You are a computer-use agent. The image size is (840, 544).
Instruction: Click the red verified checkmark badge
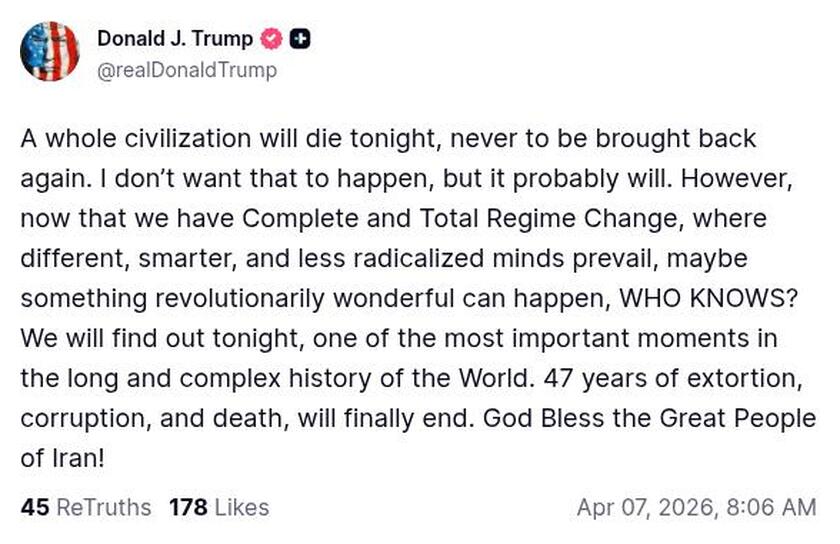pyautogui.click(x=271, y=39)
